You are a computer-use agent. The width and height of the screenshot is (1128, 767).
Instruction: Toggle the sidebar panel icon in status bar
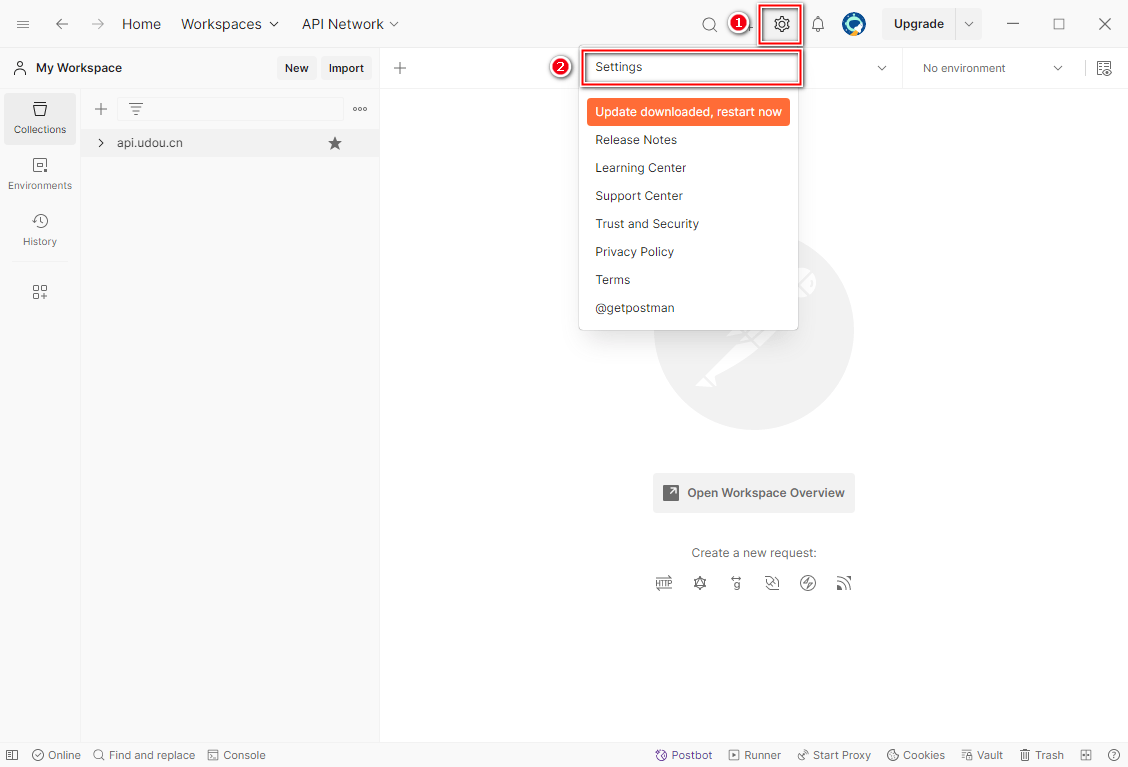tap(12, 755)
